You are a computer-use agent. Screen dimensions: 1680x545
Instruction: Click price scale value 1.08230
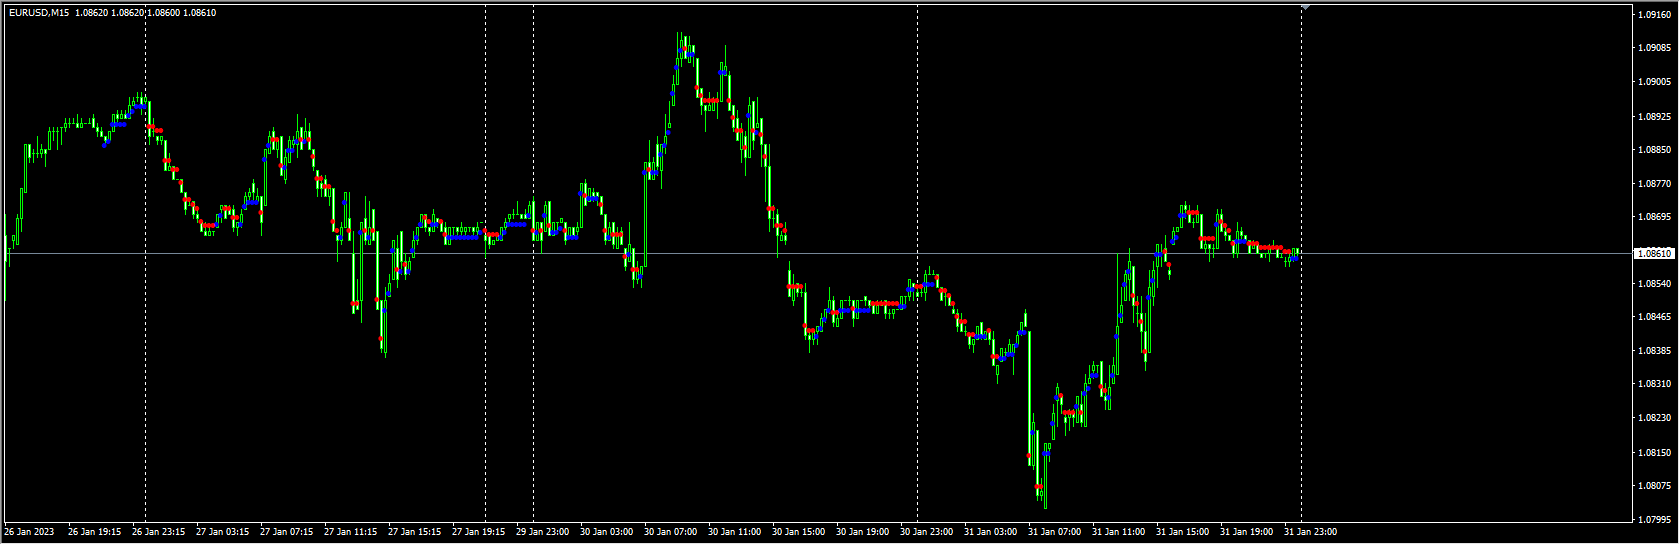pos(1656,418)
